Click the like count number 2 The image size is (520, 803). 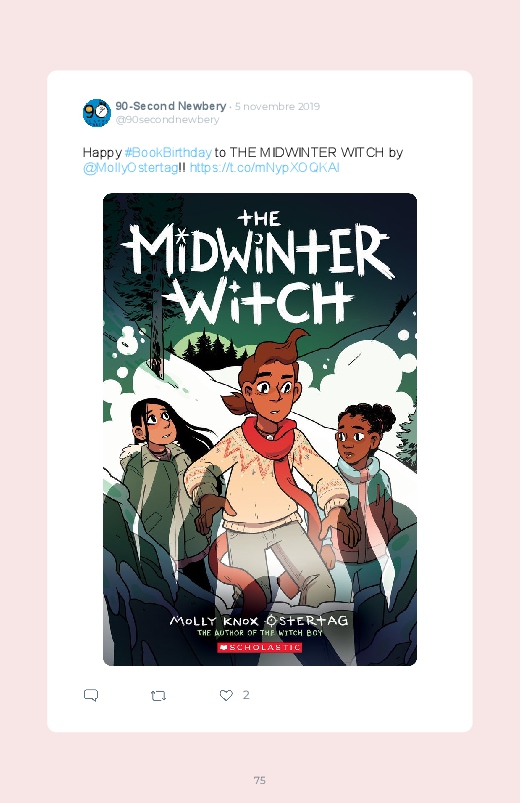246,694
